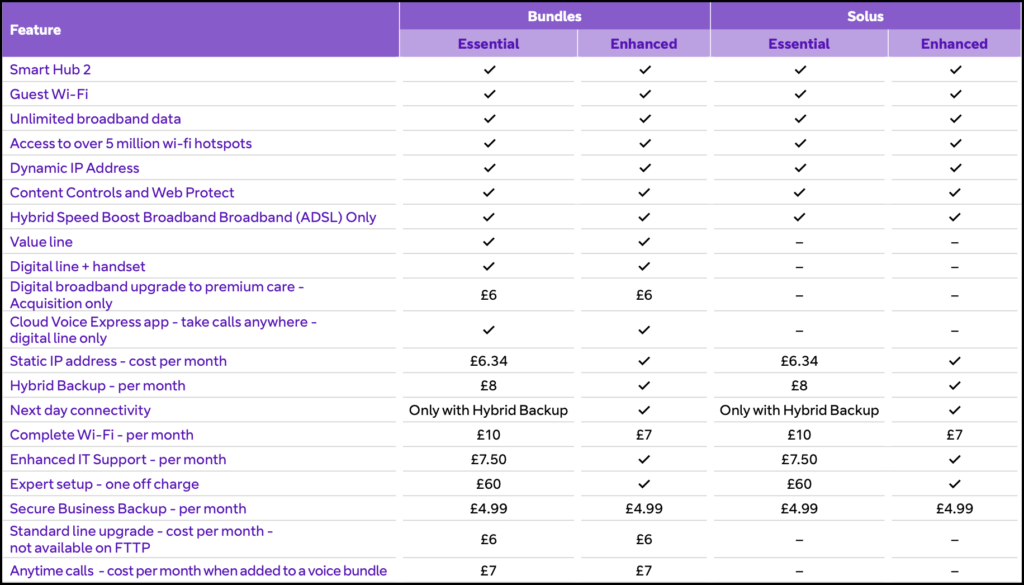
Task: Click Solus Enhanced checkmark for Next day connectivity
Action: coord(955,410)
